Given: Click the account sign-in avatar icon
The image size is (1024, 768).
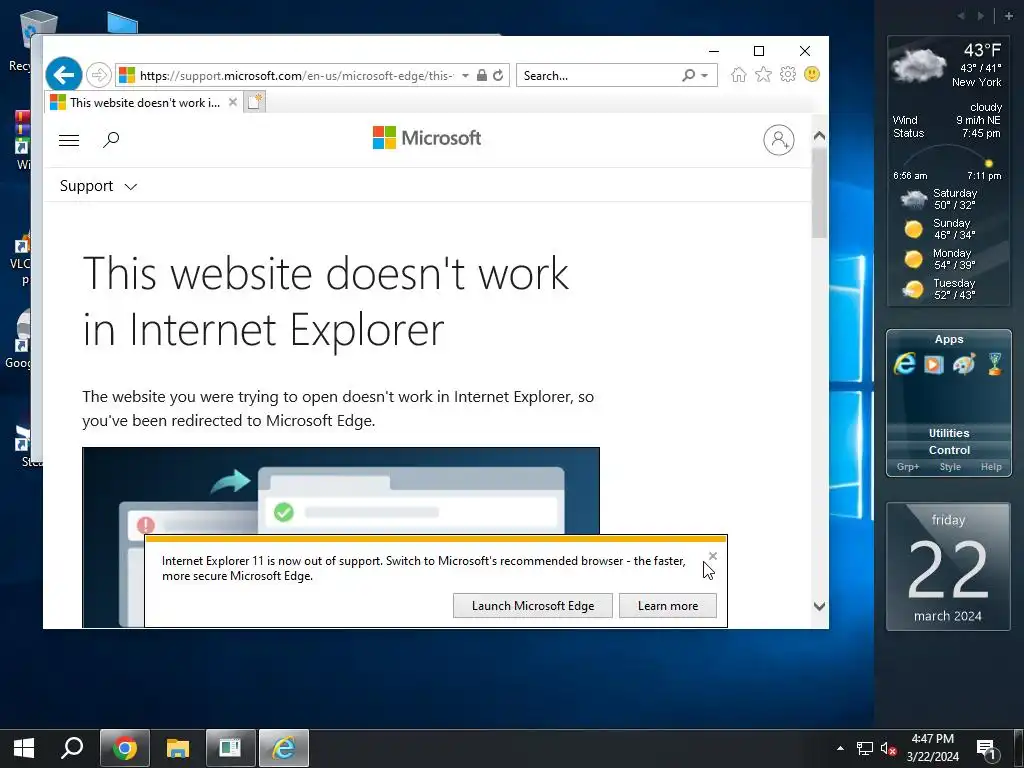Looking at the screenshot, I should [778, 140].
